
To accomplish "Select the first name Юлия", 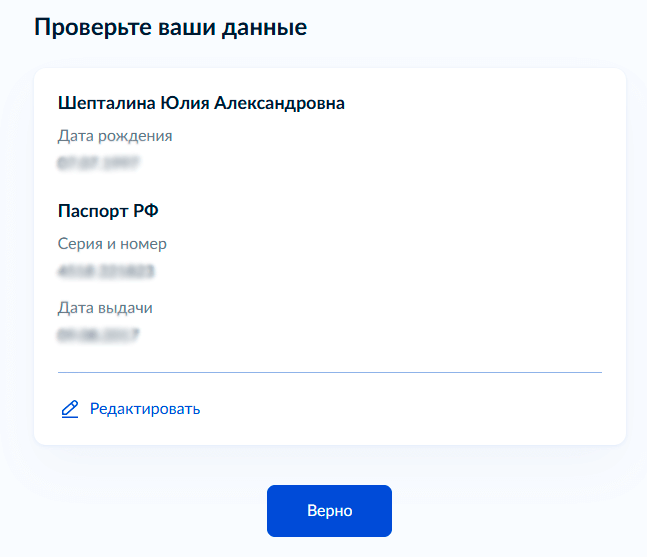I will pyautogui.click(x=185, y=103).
